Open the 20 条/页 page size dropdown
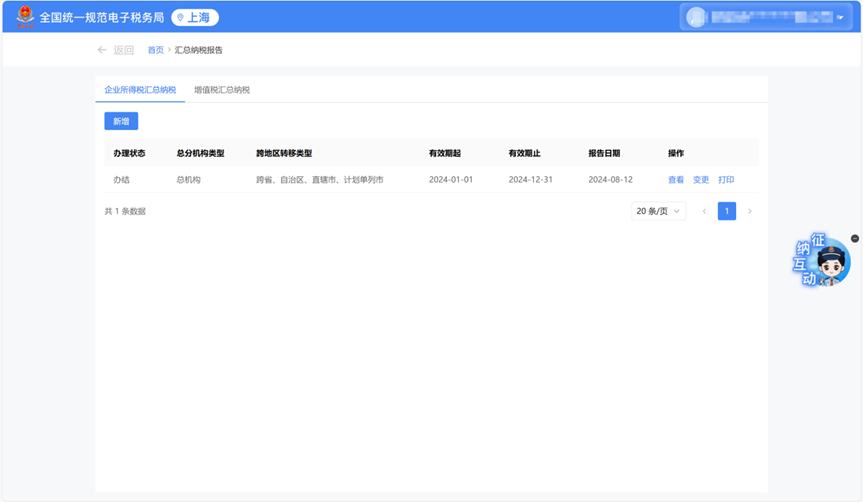863x502 pixels. pyautogui.click(x=658, y=211)
